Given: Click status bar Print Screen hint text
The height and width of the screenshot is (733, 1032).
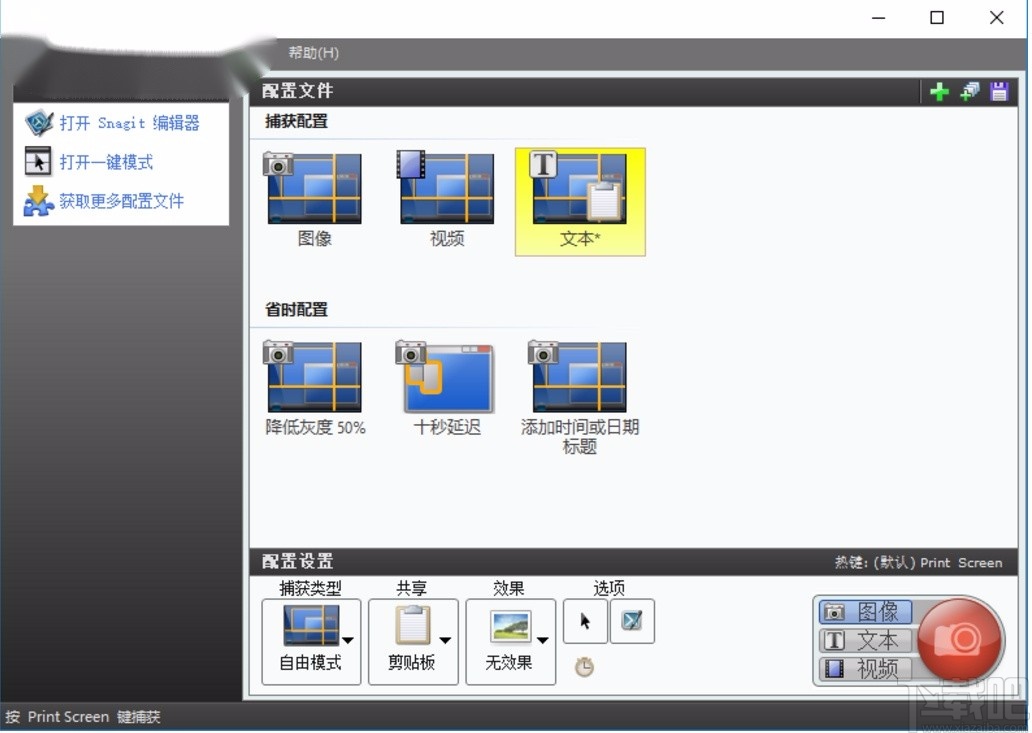Looking at the screenshot, I should pos(83,717).
